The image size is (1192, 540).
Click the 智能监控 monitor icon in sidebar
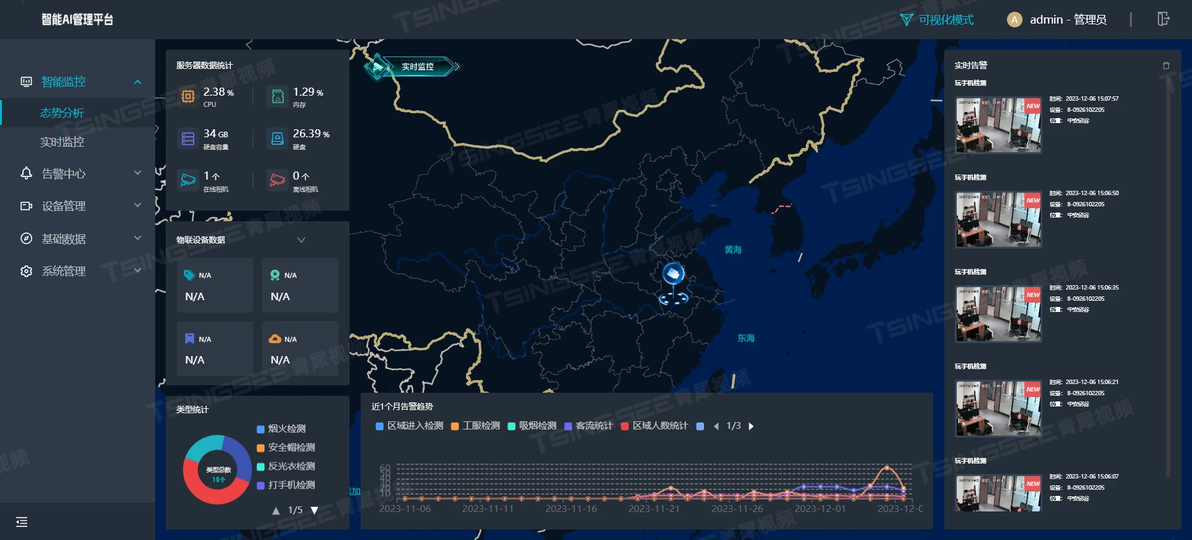tap(27, 81)
